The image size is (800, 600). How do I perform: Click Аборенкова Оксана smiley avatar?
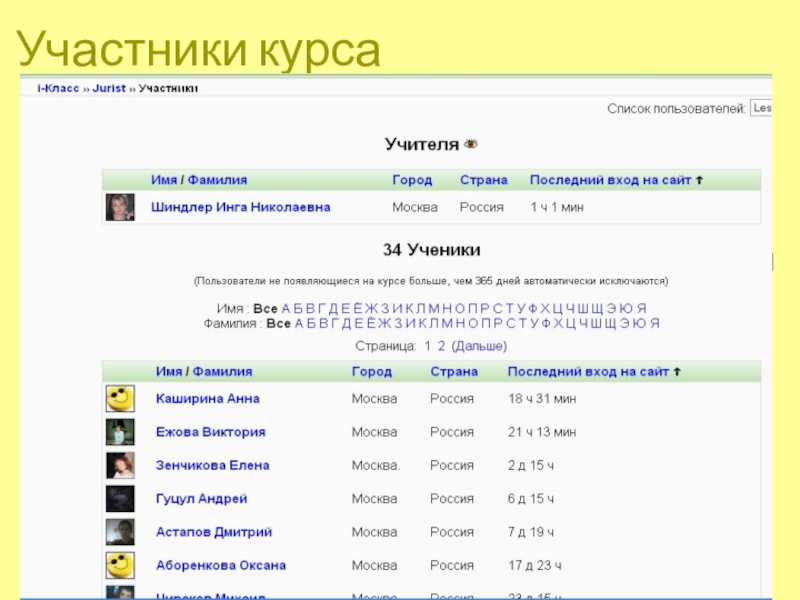coord(120,565)
